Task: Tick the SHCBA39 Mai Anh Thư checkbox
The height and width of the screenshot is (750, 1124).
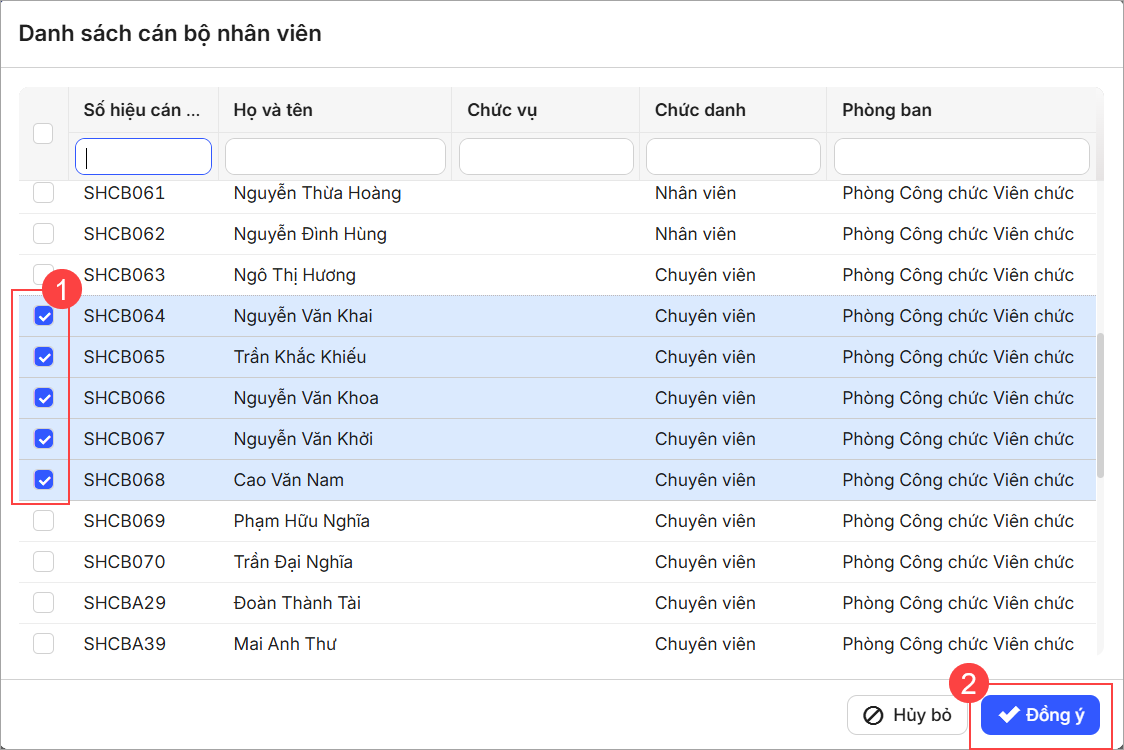Action: pyautogui.click(x=44, y=644)
